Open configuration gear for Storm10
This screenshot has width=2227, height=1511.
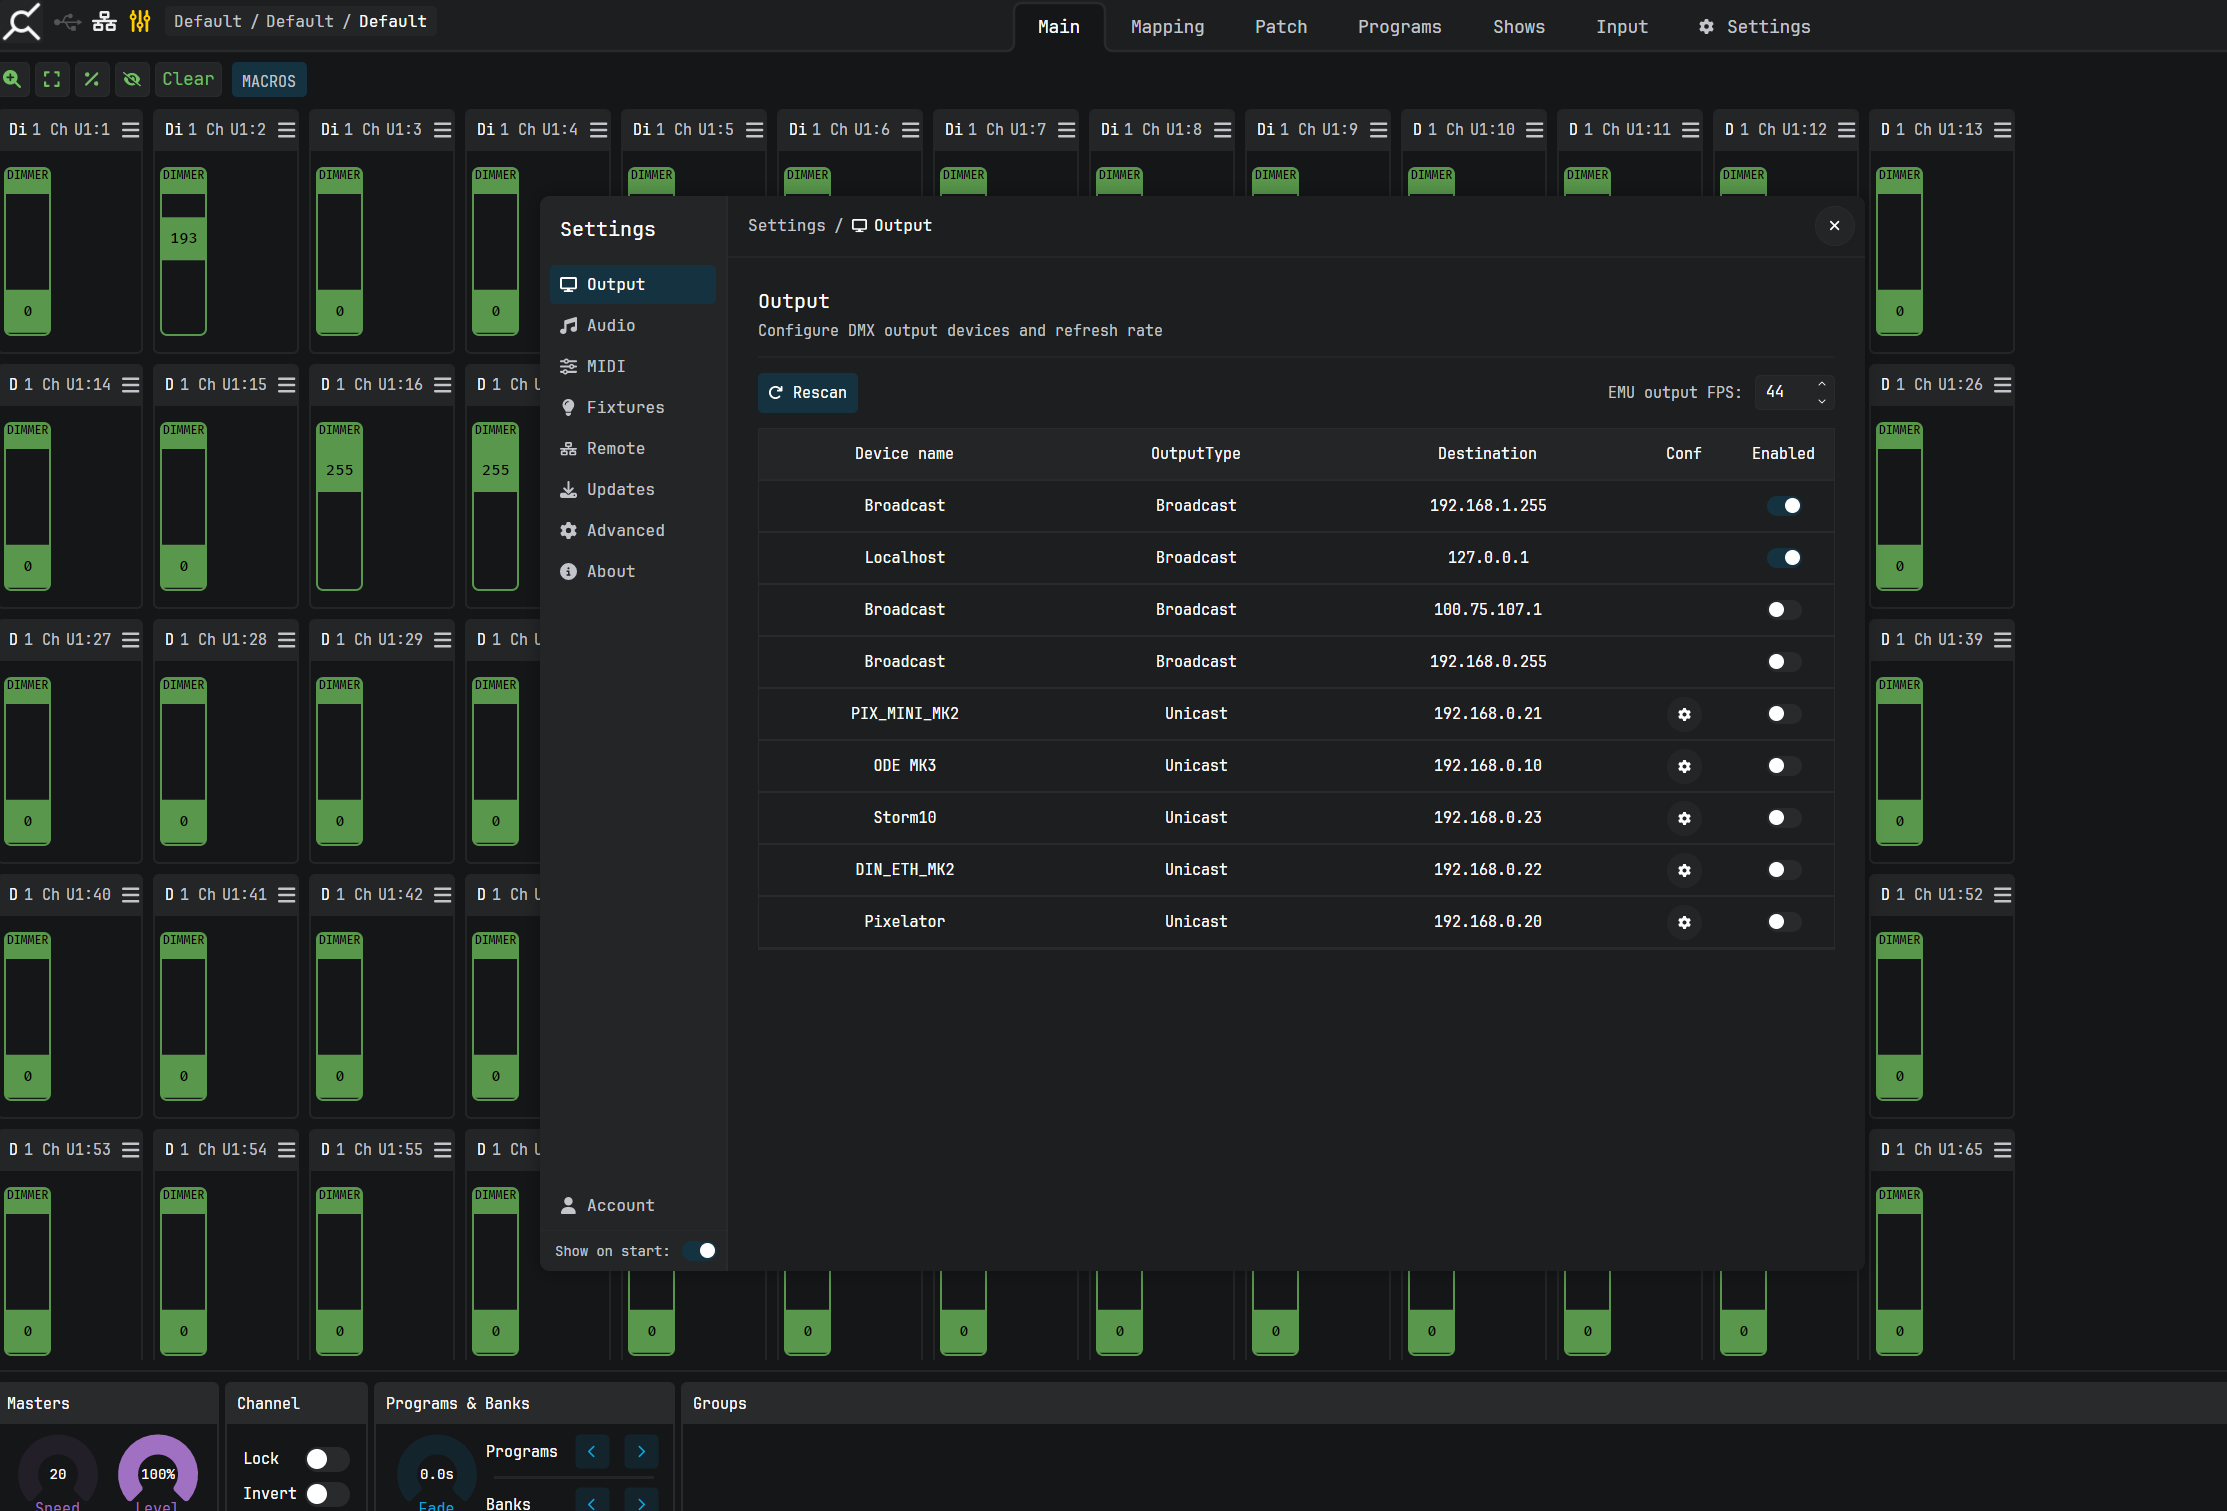point(1684,818)
